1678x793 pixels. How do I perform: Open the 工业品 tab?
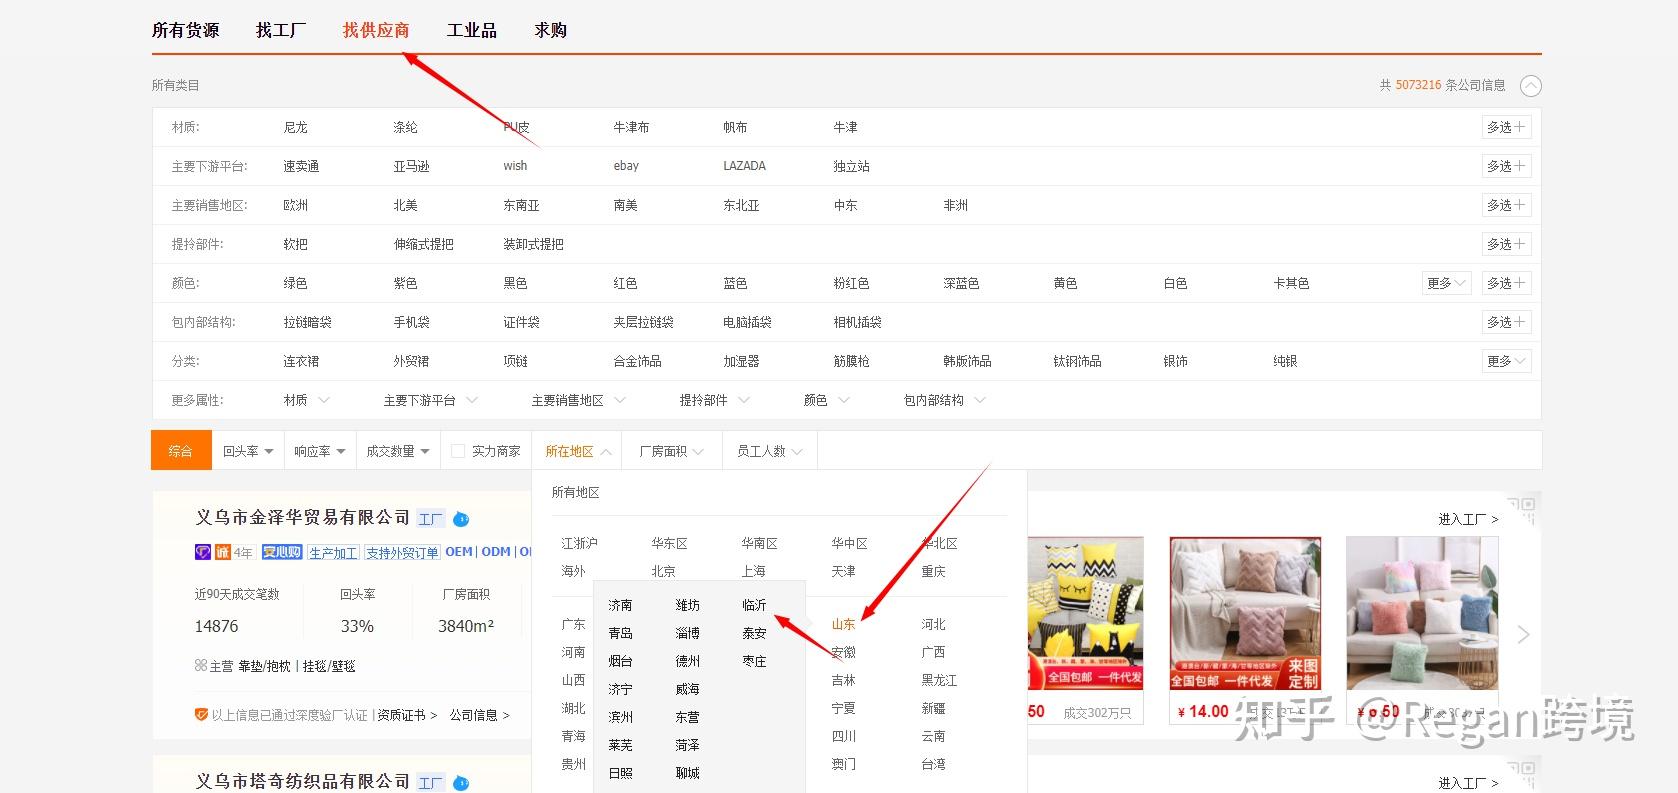pos(472,30)
